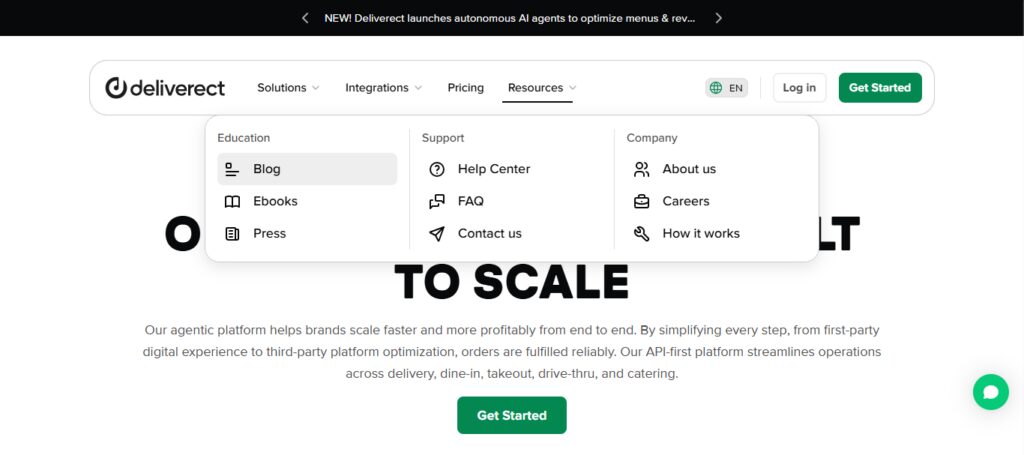This screenshot has width=1024, height=455.
Task: Click the Blog list icon
Action: [x=232, y=169]
